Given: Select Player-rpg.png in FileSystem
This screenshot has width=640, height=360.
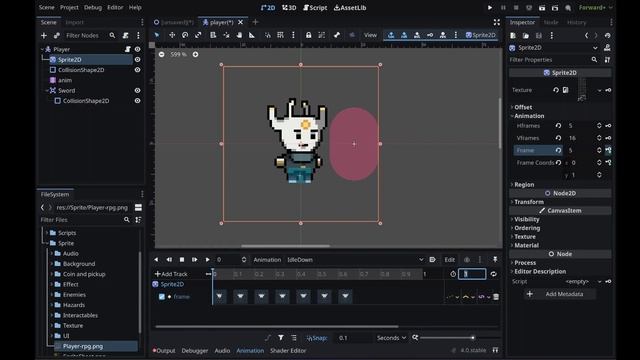Looking at the screenshot, I should pyautogui.click(x=83, y=346).
